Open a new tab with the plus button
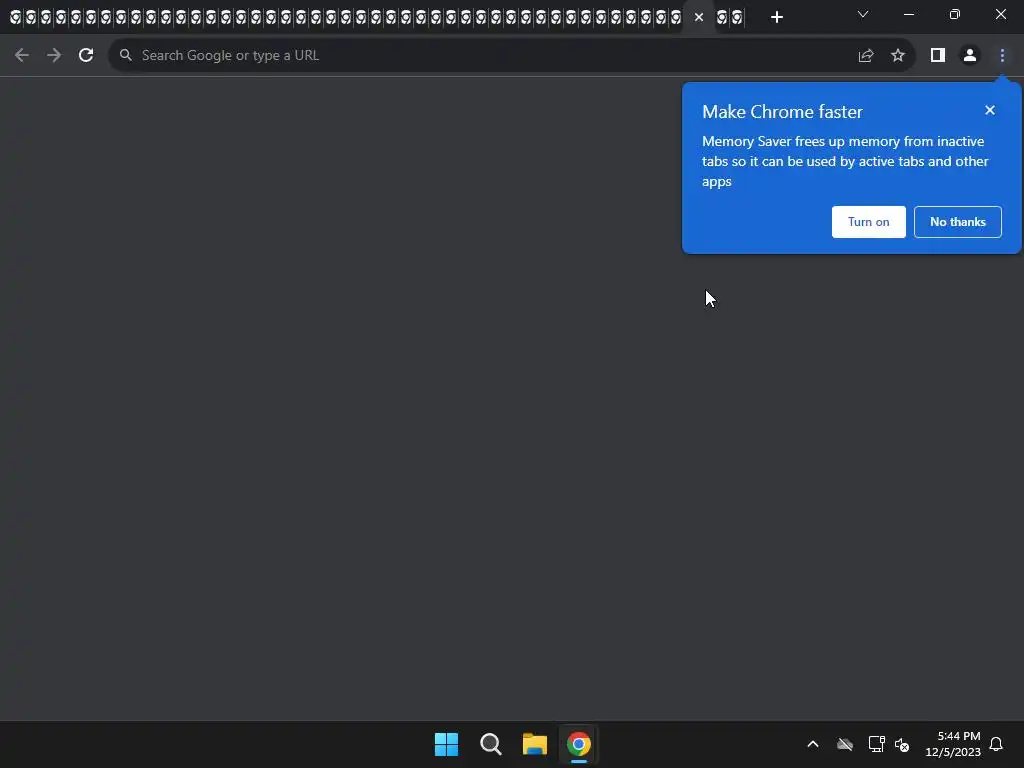1024x768 pixels. point(776,18)
